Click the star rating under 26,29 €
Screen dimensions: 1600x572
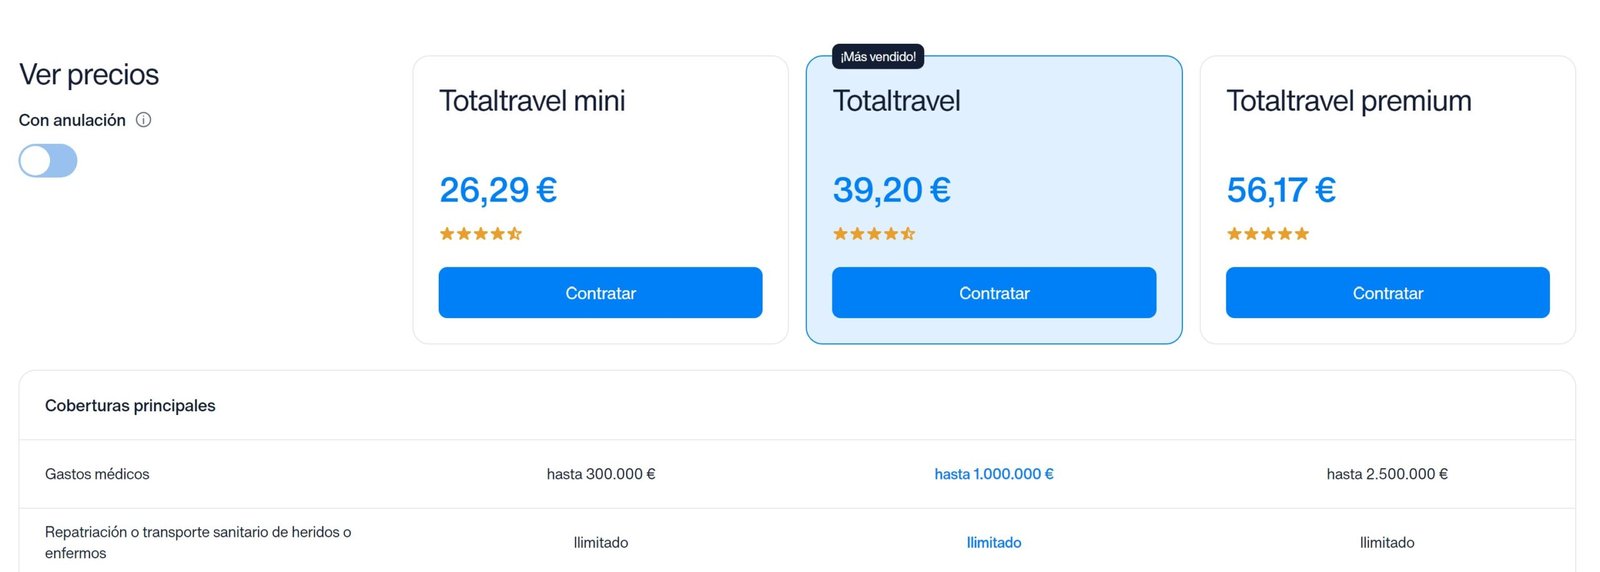click(481, 234)
